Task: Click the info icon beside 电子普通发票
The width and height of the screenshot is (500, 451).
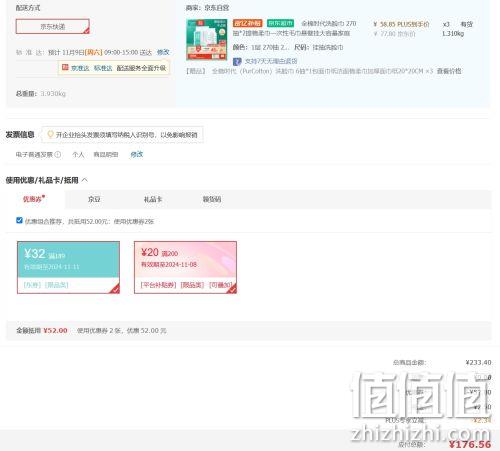Action: (58, 154)
